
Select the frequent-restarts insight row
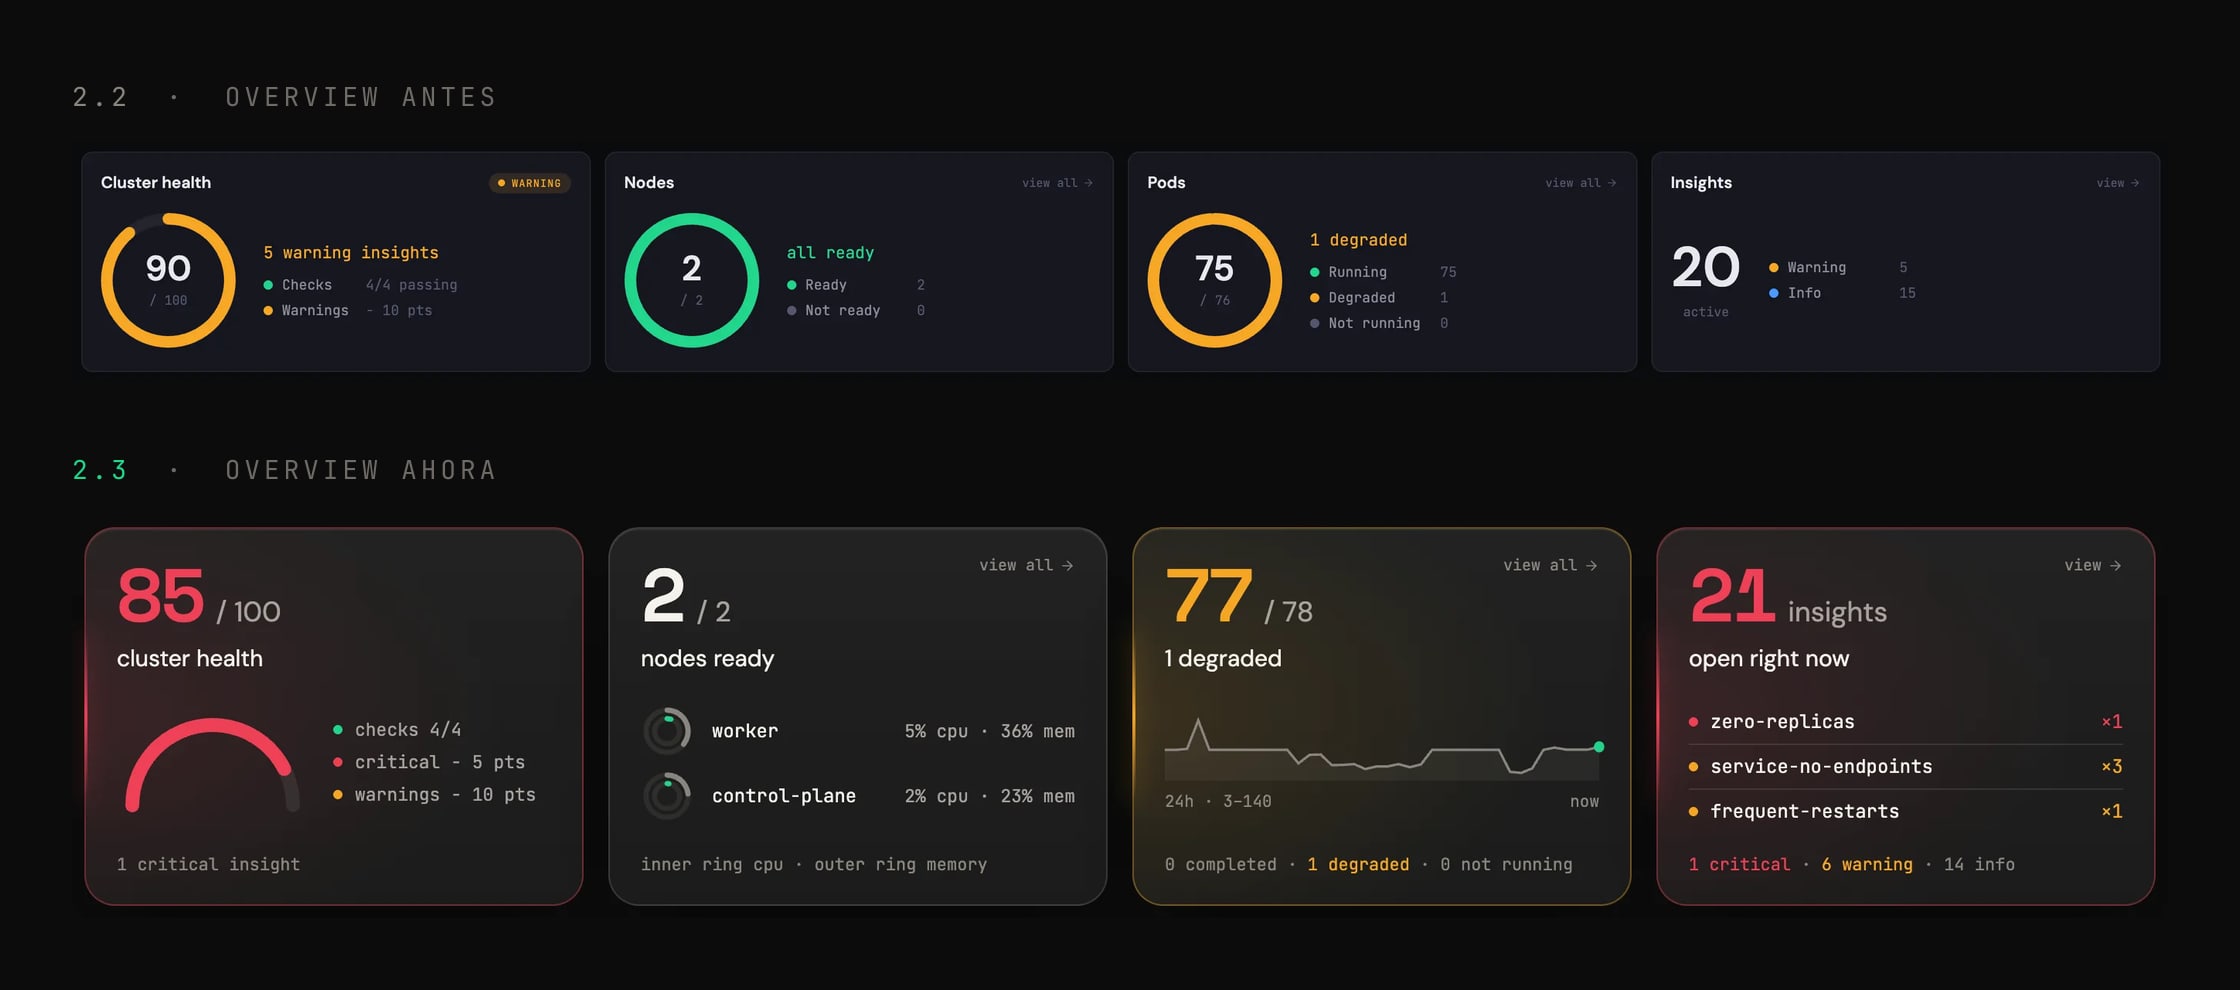[1905, 811]
